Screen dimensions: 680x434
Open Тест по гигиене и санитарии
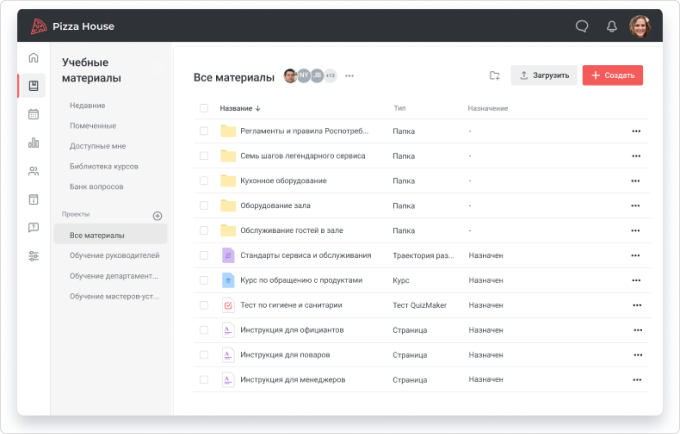[291, 305]
